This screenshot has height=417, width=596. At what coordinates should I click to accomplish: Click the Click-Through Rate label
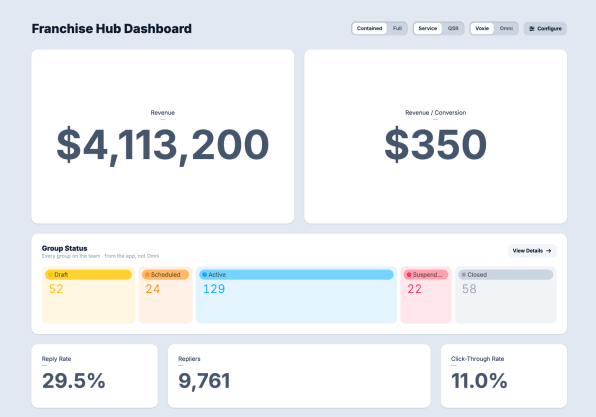(477, 359)
